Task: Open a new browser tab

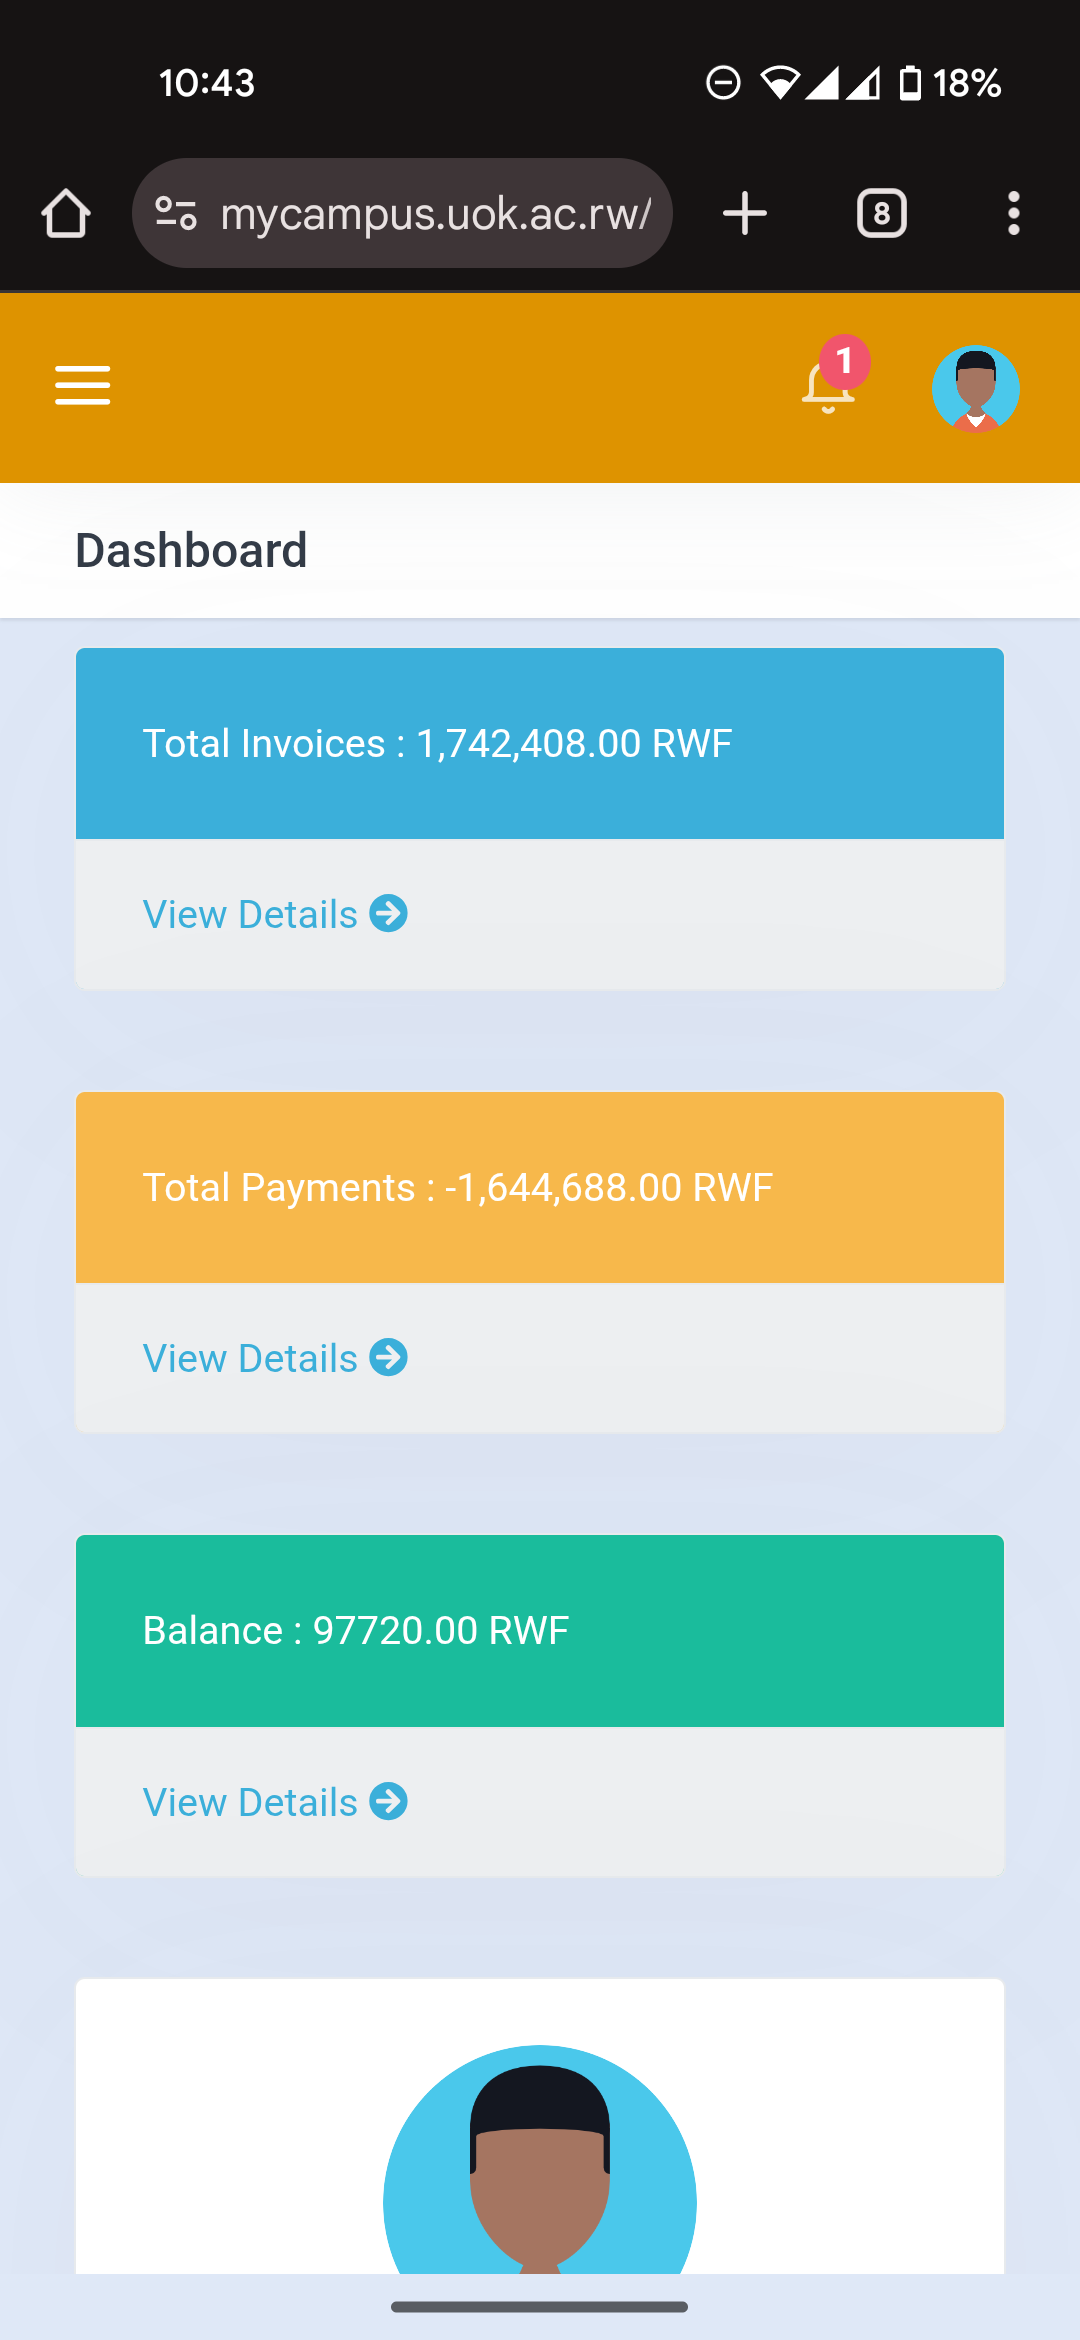Action: pos(744,213)
